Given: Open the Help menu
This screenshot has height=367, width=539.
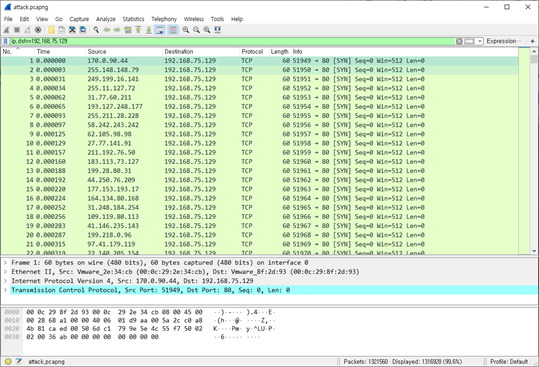Looking at the screenshot, I should [x=237, y=19].
